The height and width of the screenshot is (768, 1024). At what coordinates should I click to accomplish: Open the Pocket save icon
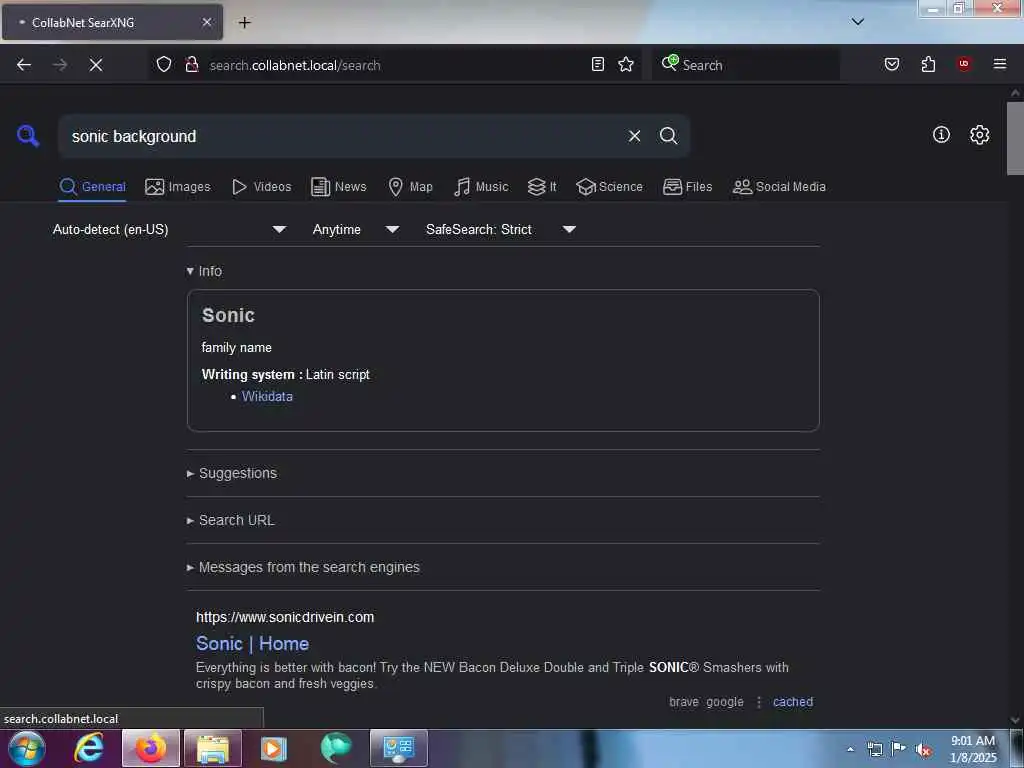pos(891,64)
